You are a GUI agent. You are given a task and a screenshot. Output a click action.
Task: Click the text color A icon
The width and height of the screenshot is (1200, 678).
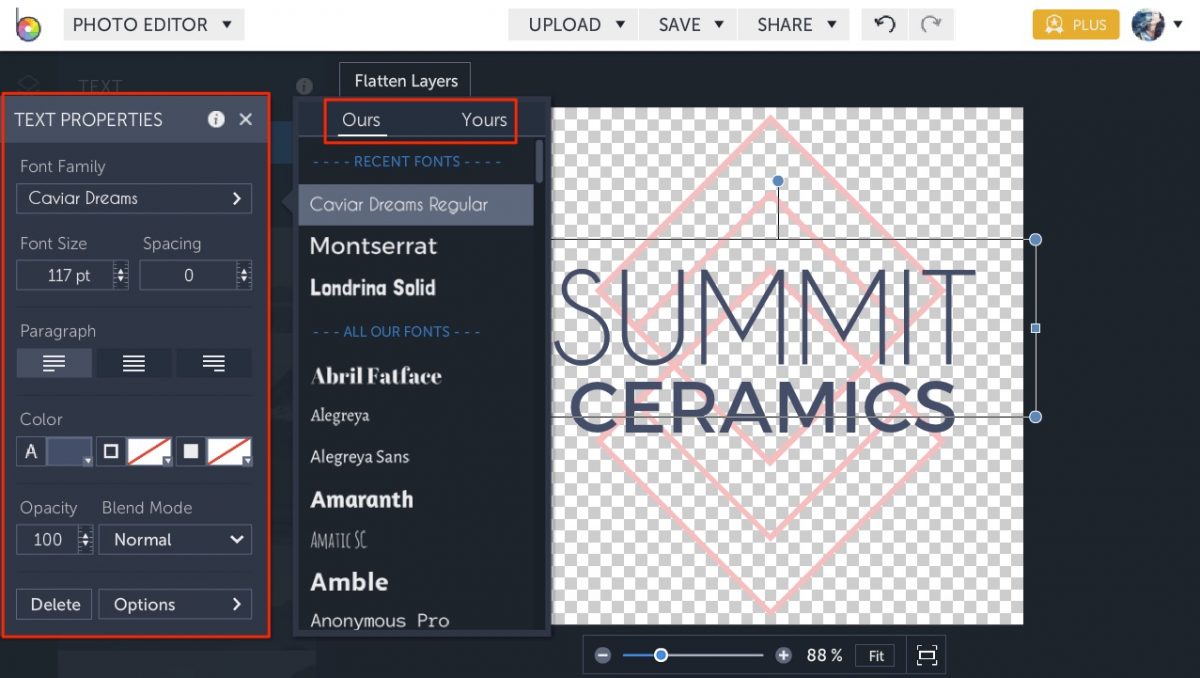tap(31, 452)
